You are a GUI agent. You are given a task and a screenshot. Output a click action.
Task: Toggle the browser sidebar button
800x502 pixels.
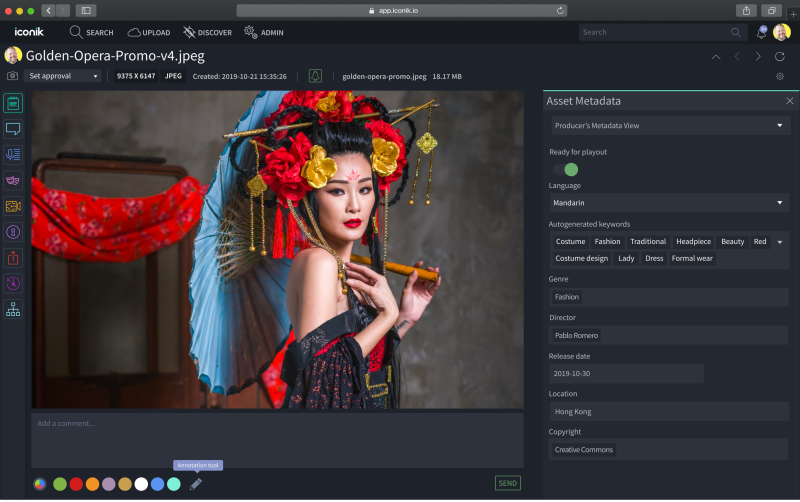pos(86,10)
